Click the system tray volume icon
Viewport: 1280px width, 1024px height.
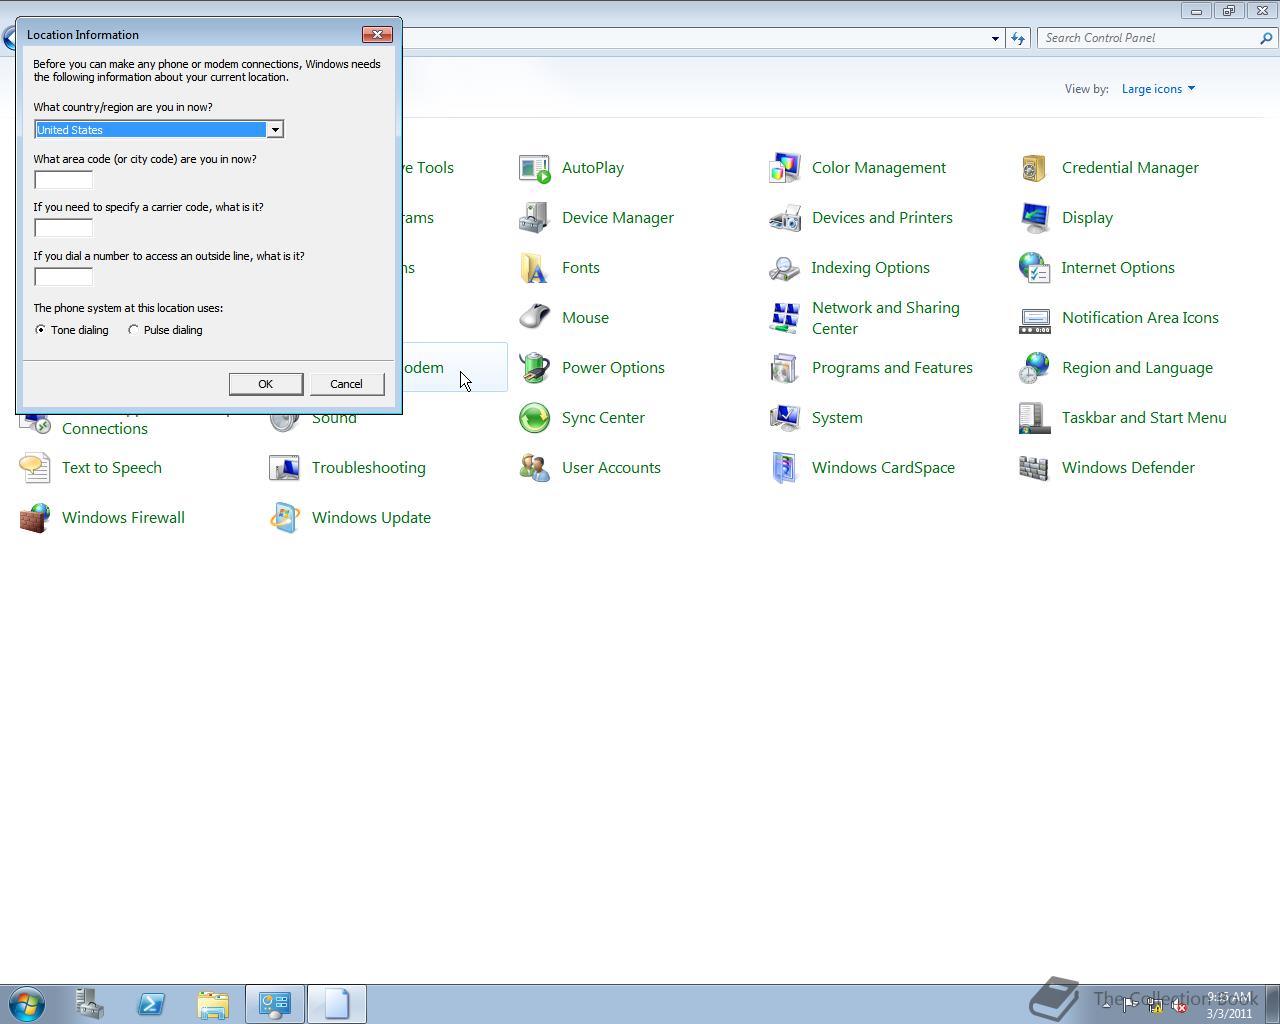tap(1180, 1006)
